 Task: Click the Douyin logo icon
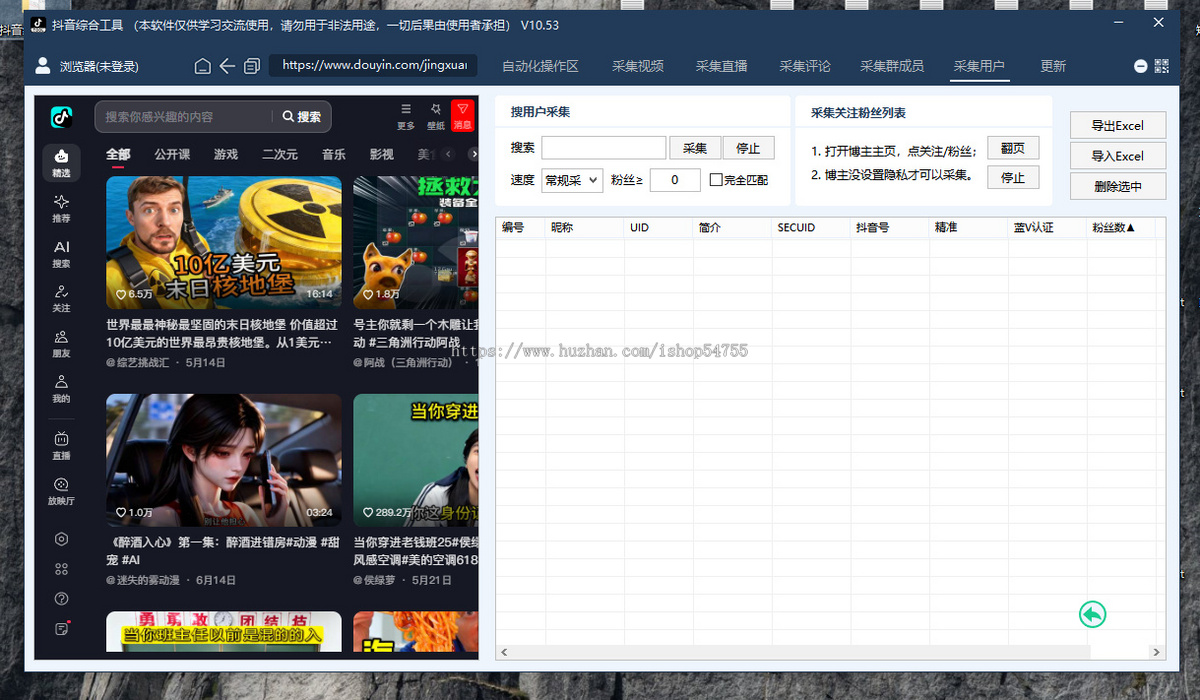[62, 117]
